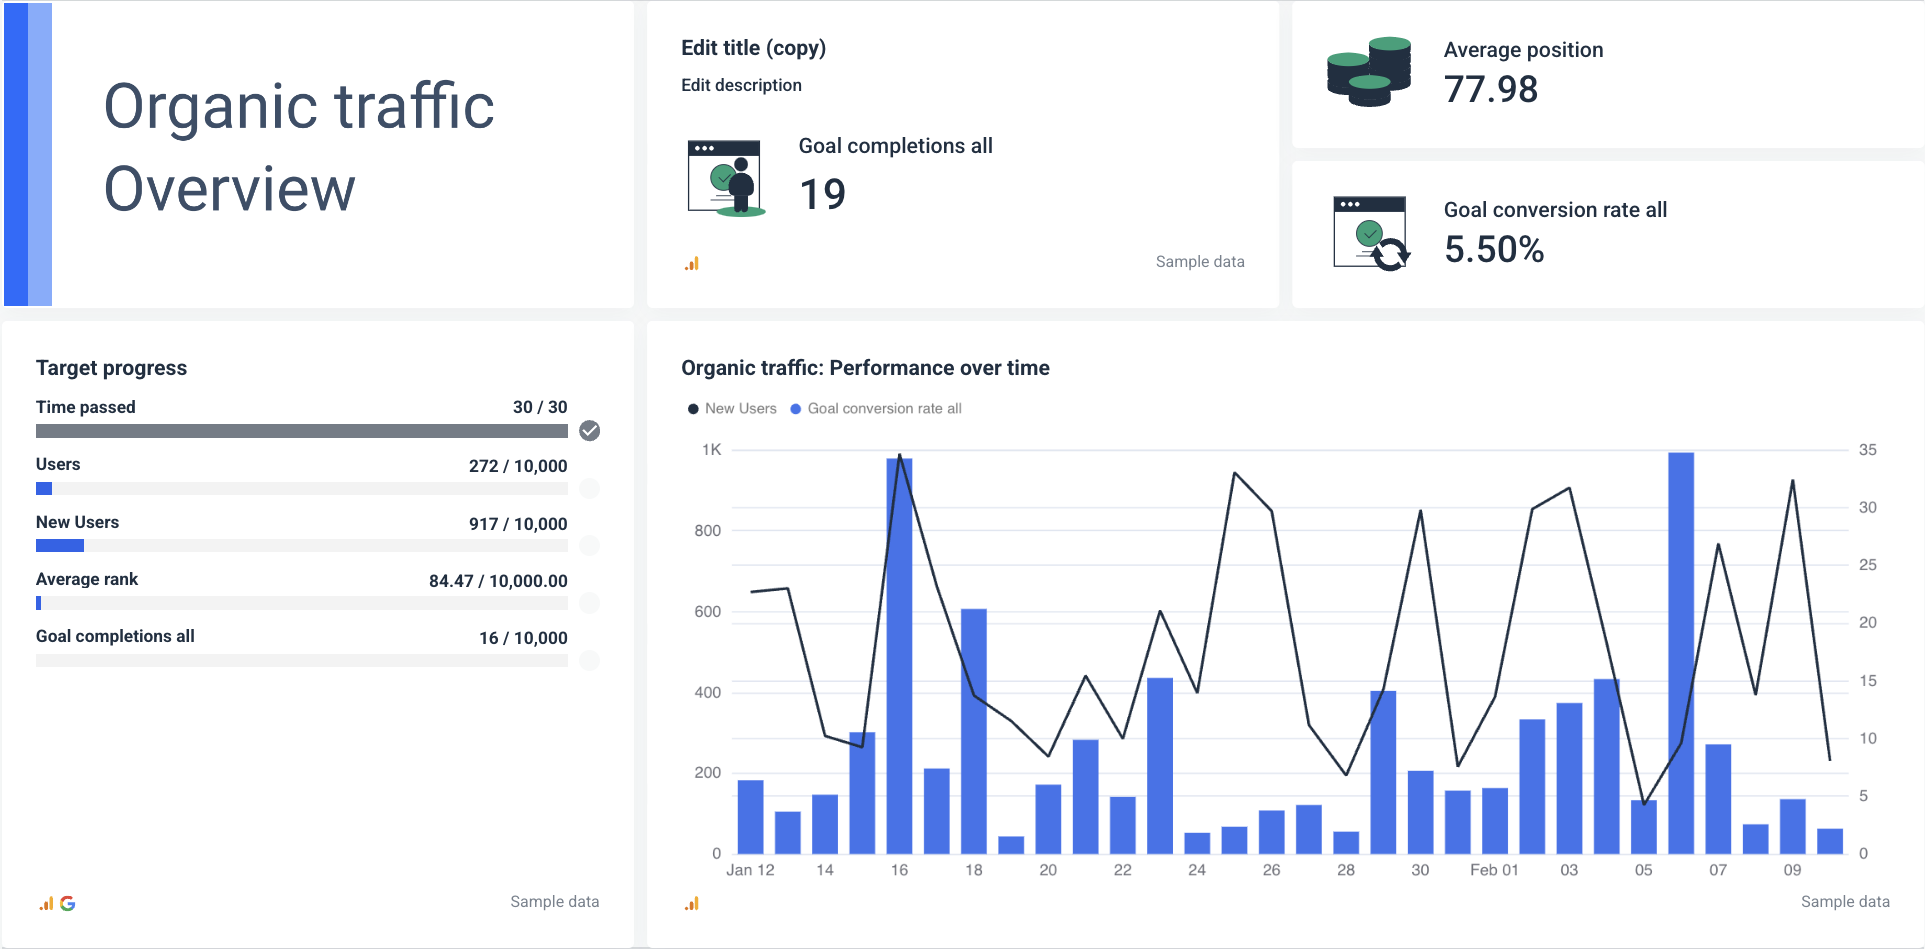The height and width of the screenshot is (949, 1925).
Task: Click the Jan 16 bar in the chart
Action: [x=899, y=656]
